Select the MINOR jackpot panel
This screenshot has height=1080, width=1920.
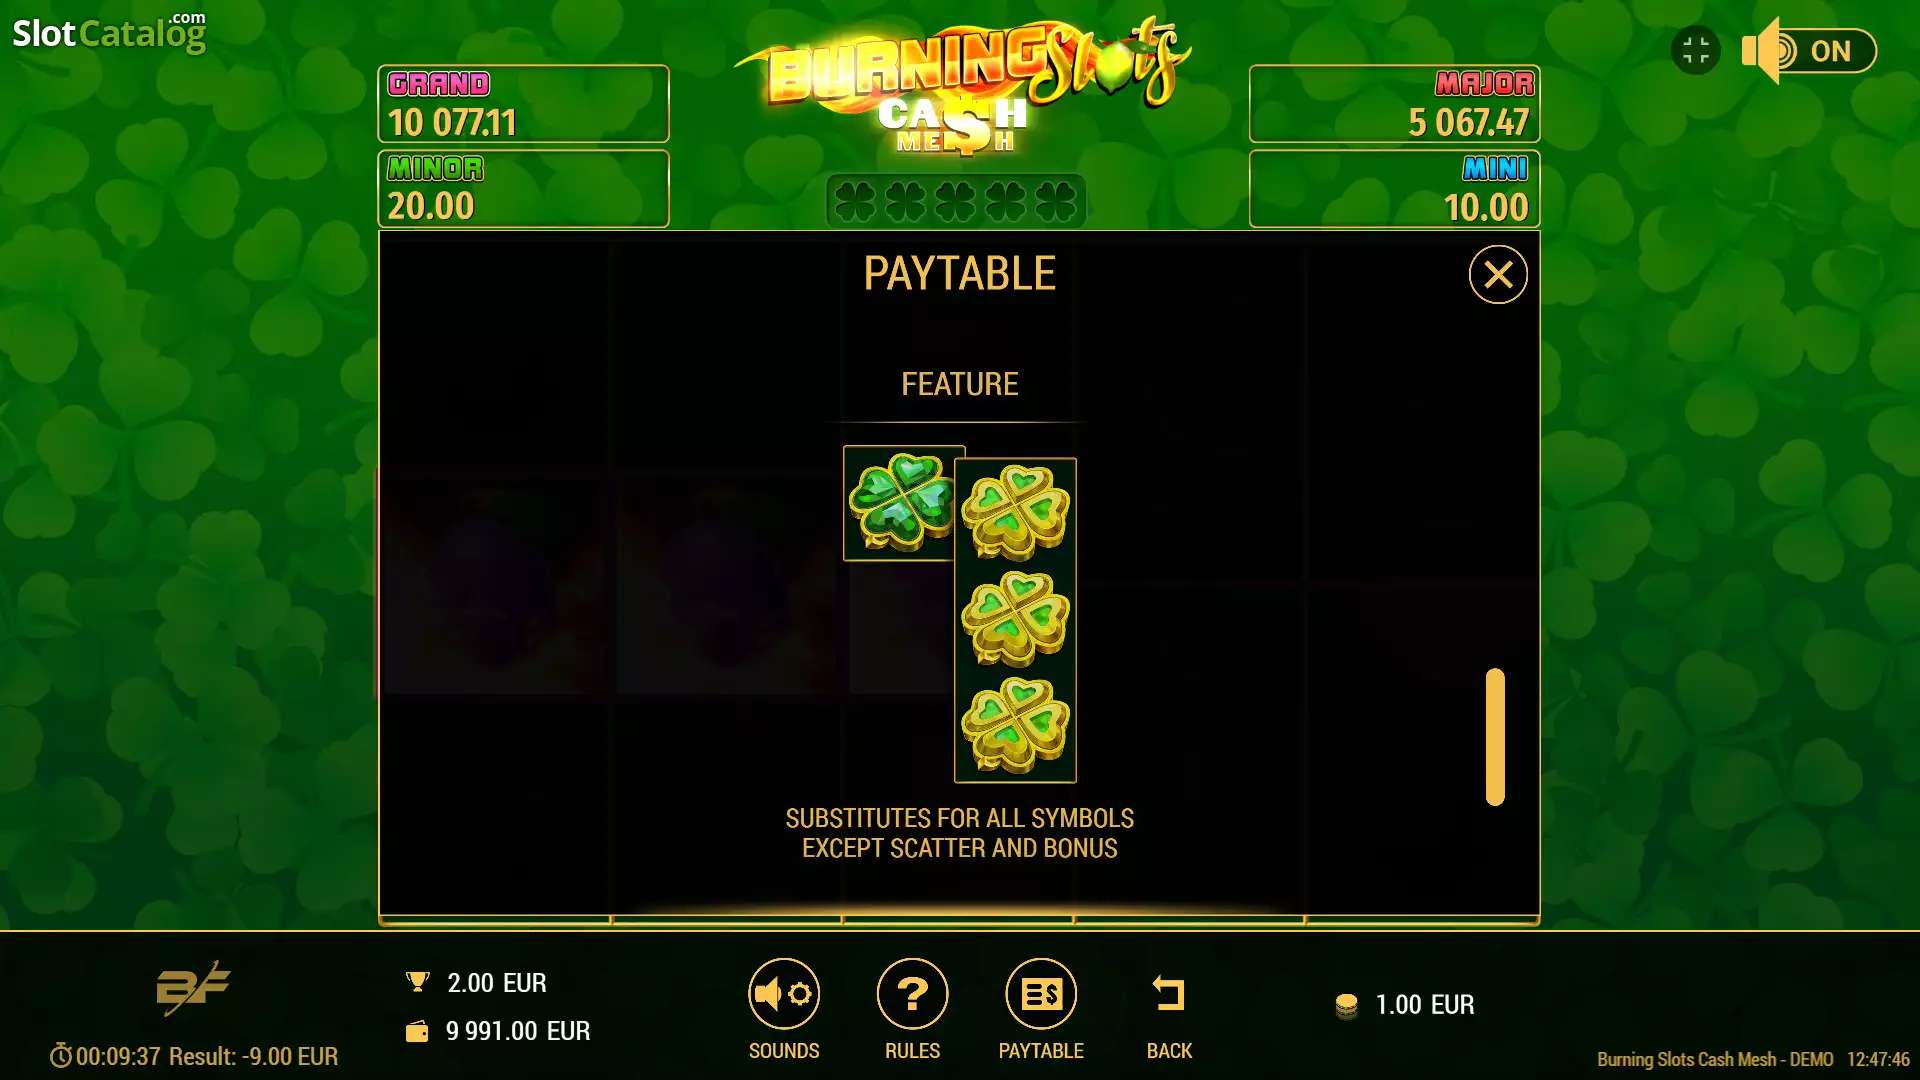pyautogui.click(x=523, y=188)
